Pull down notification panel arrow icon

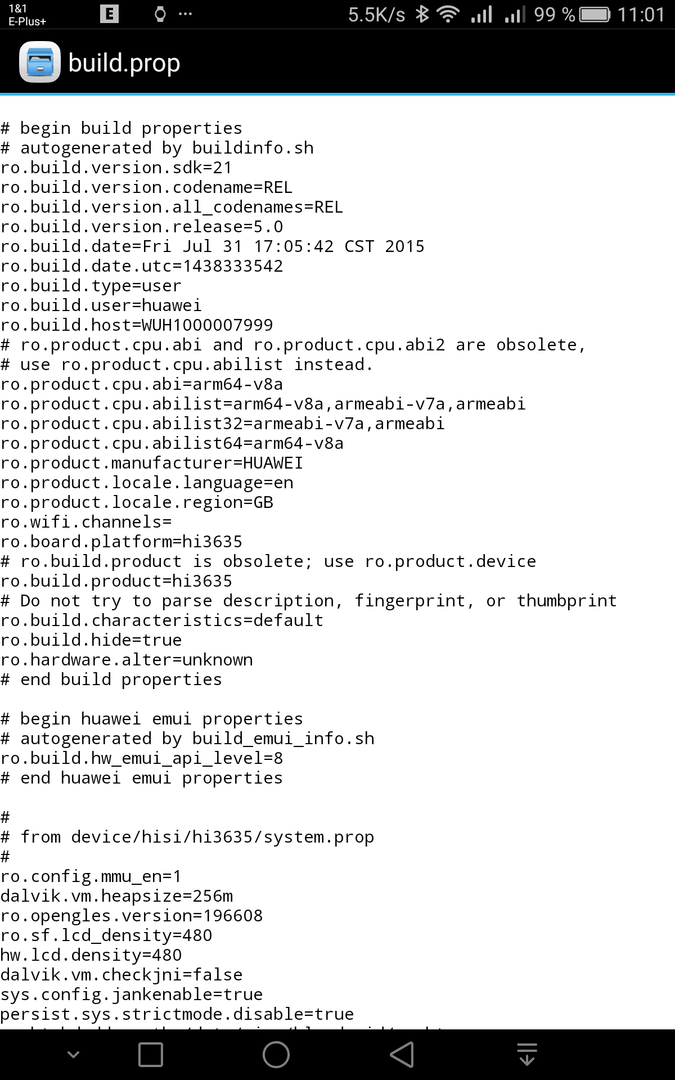click(x=527, y=1054)
